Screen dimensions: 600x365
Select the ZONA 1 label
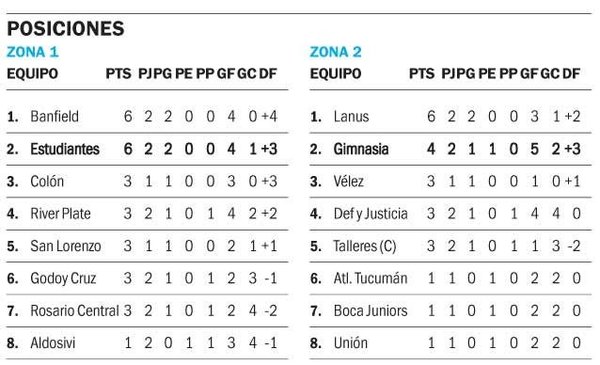click(x=33, y=52)
